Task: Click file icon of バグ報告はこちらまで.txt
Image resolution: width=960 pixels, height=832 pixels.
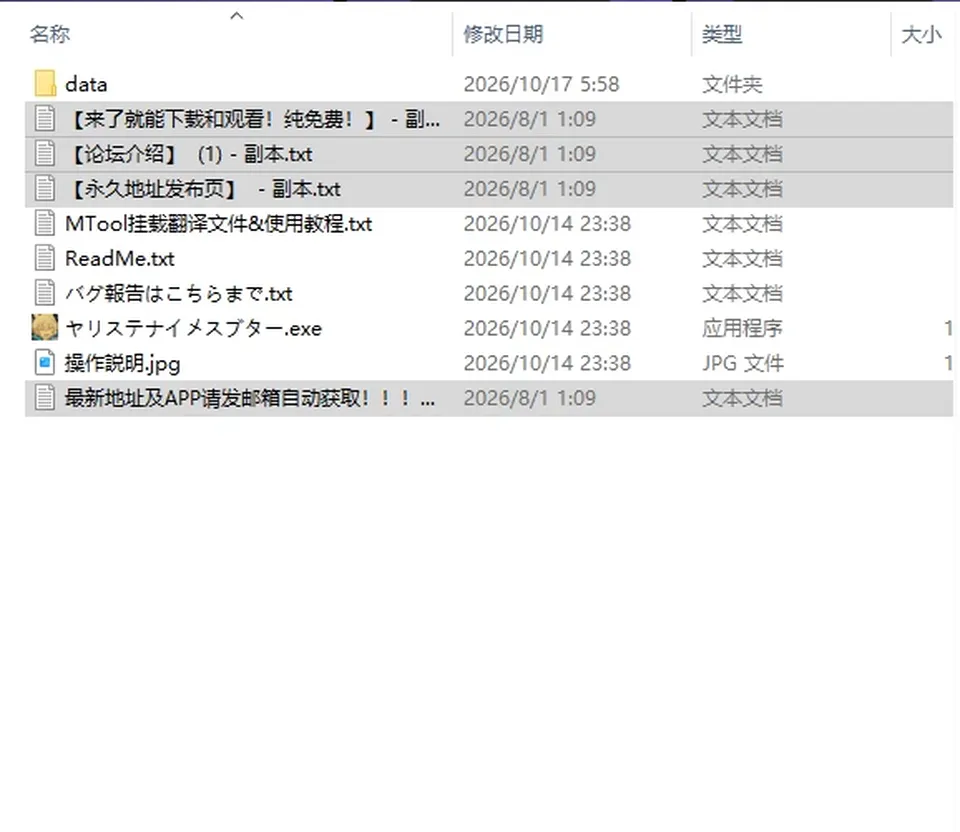Action: [45, 293]
